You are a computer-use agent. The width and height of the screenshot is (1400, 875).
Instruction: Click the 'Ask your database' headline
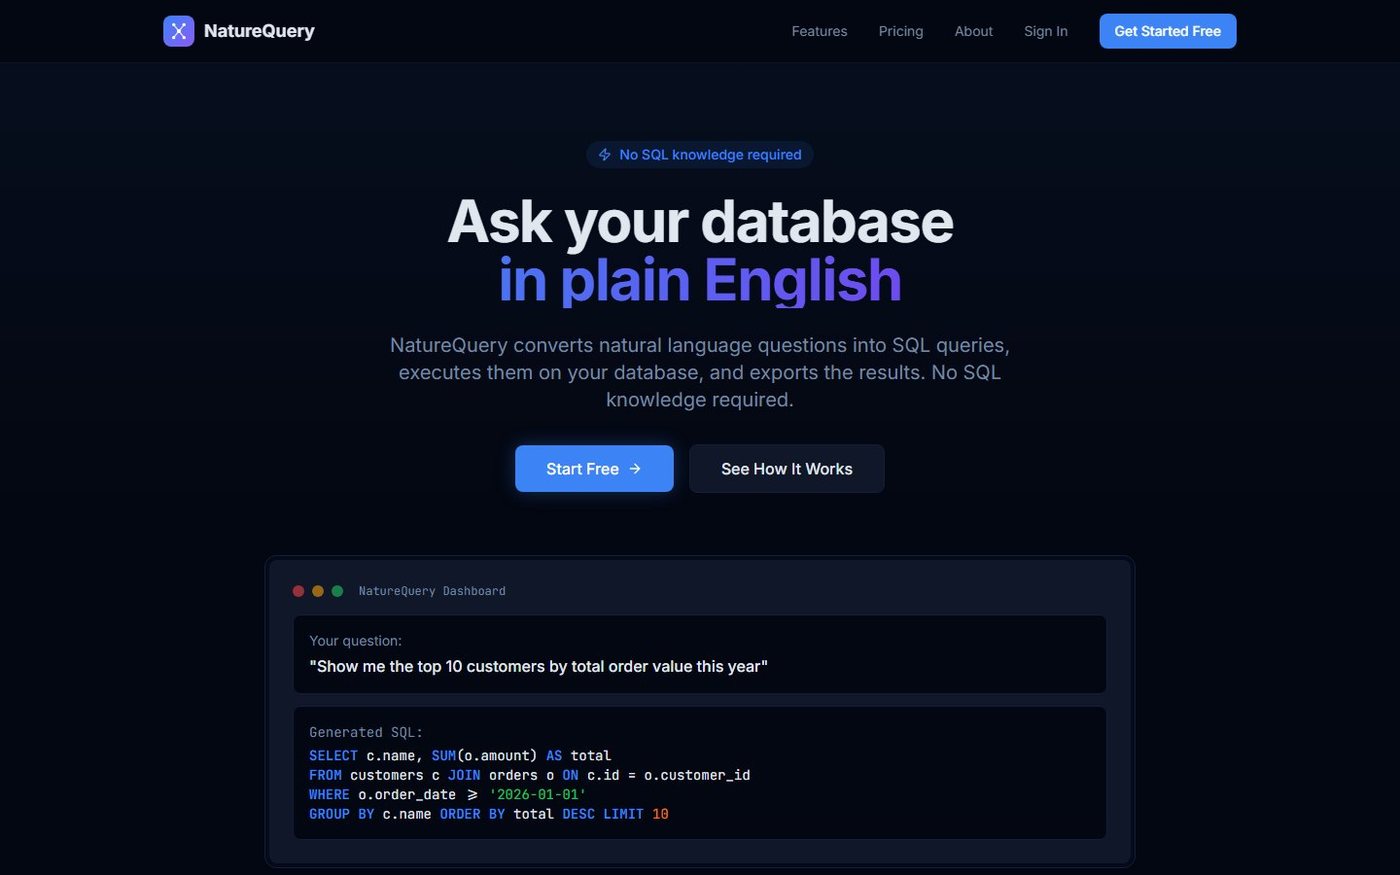pyautogui.click(x=700, y=221)
